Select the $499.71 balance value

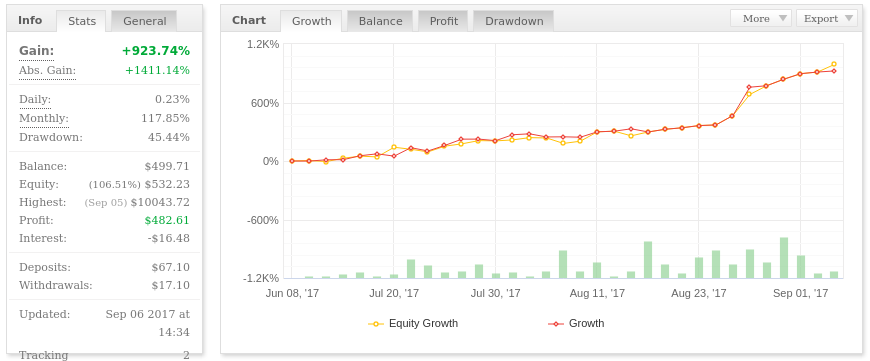pyautogui.click(x=167, y=166)
